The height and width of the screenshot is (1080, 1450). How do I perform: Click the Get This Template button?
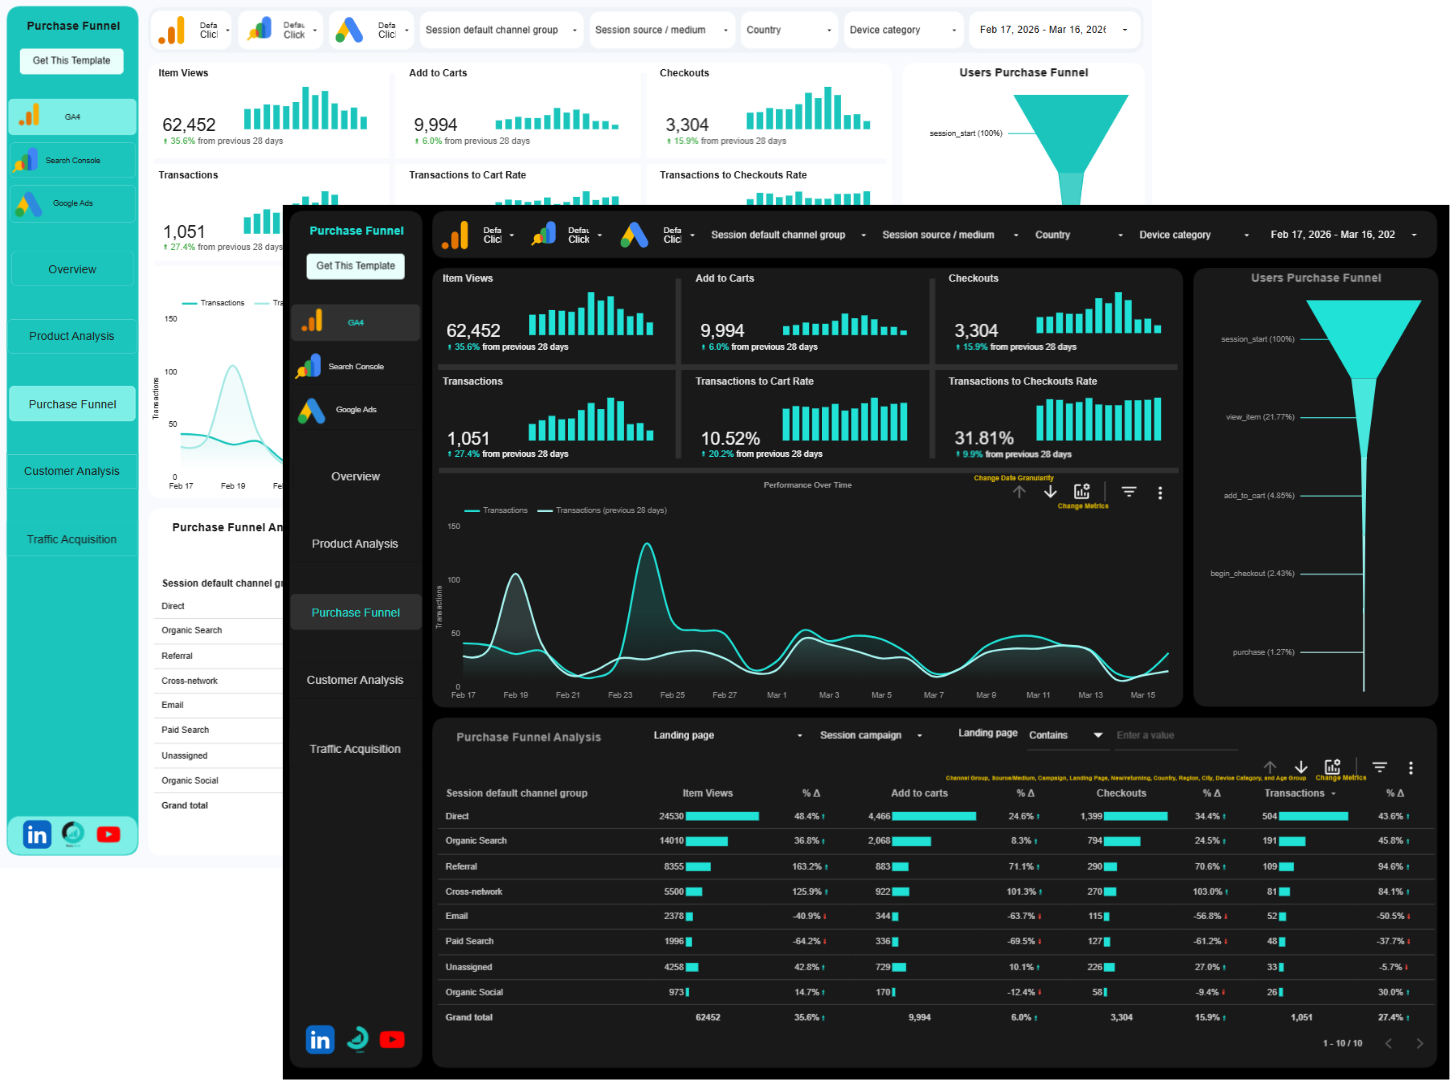pos(355,266)
